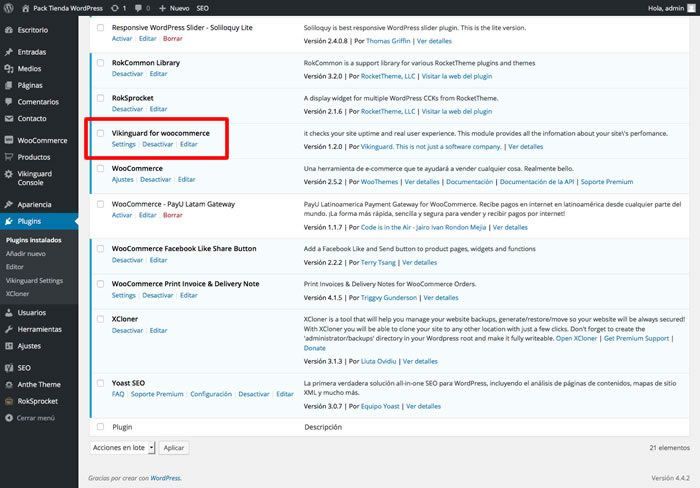Check the WooCommerce plugin row checkbox
Image resolution: width=700 pixels, height=488 pixels.
coord(100,168)
